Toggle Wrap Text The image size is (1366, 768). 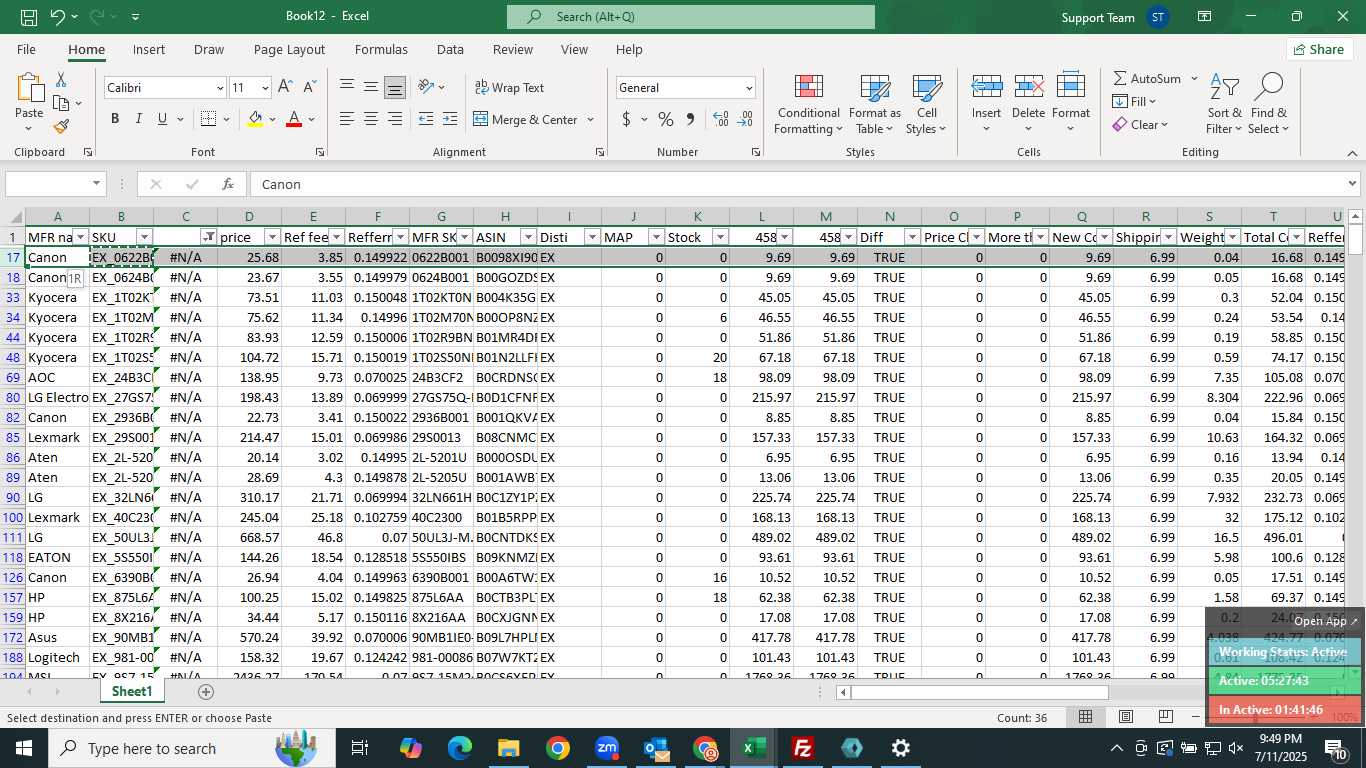click(x=510, y=88)
